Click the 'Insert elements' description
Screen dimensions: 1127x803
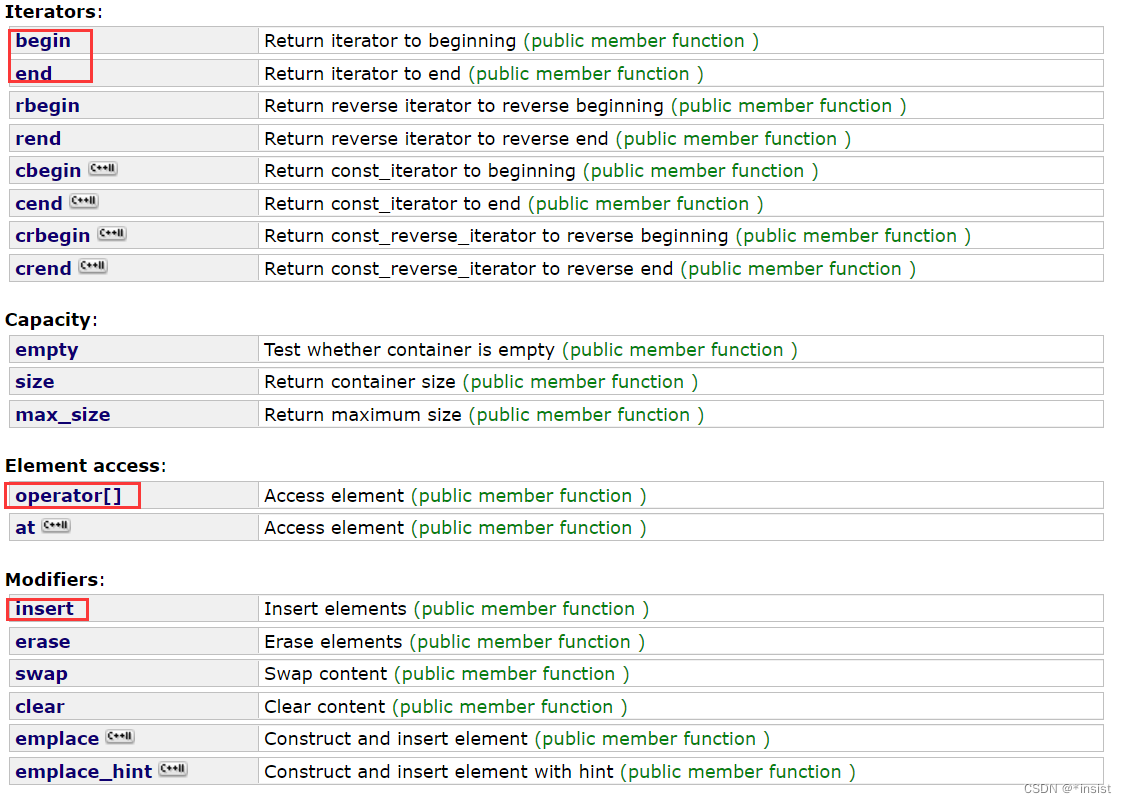pyautogui.click(x=336, y=609)
